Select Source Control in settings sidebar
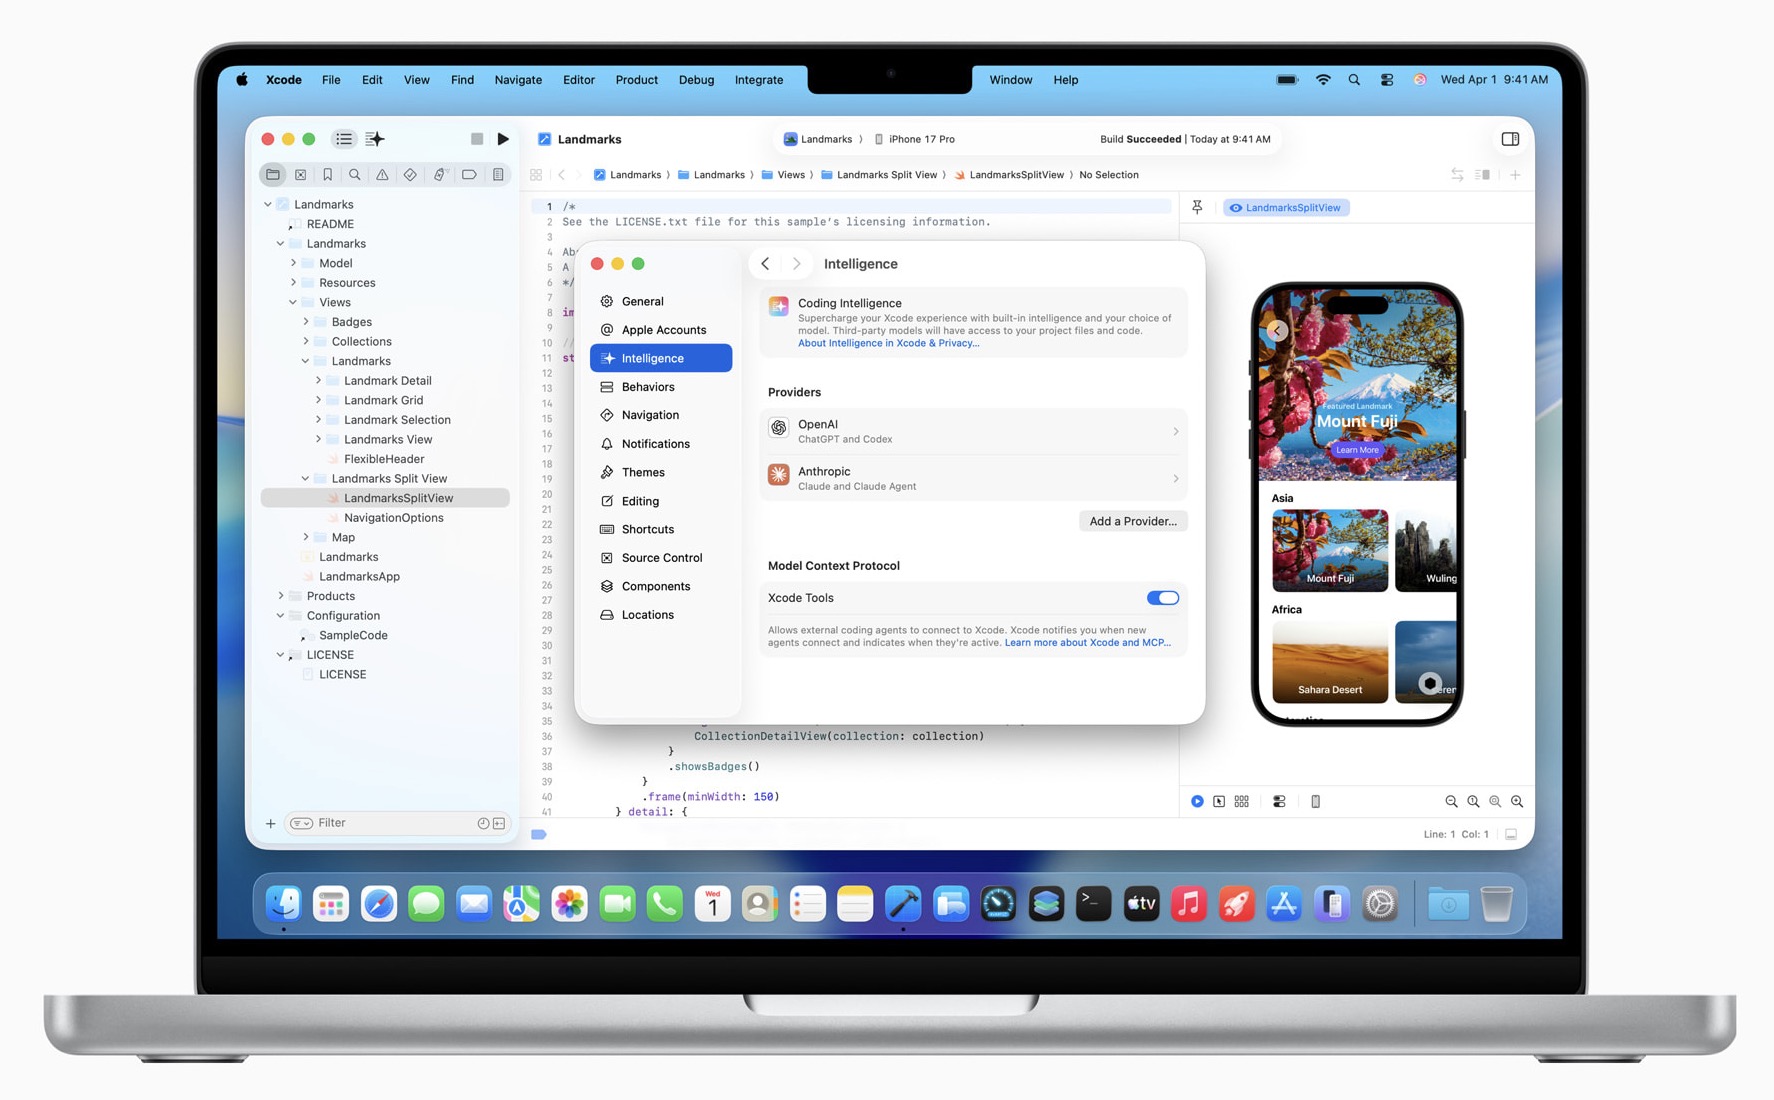 pyautogui.click(x=661, y=558)
